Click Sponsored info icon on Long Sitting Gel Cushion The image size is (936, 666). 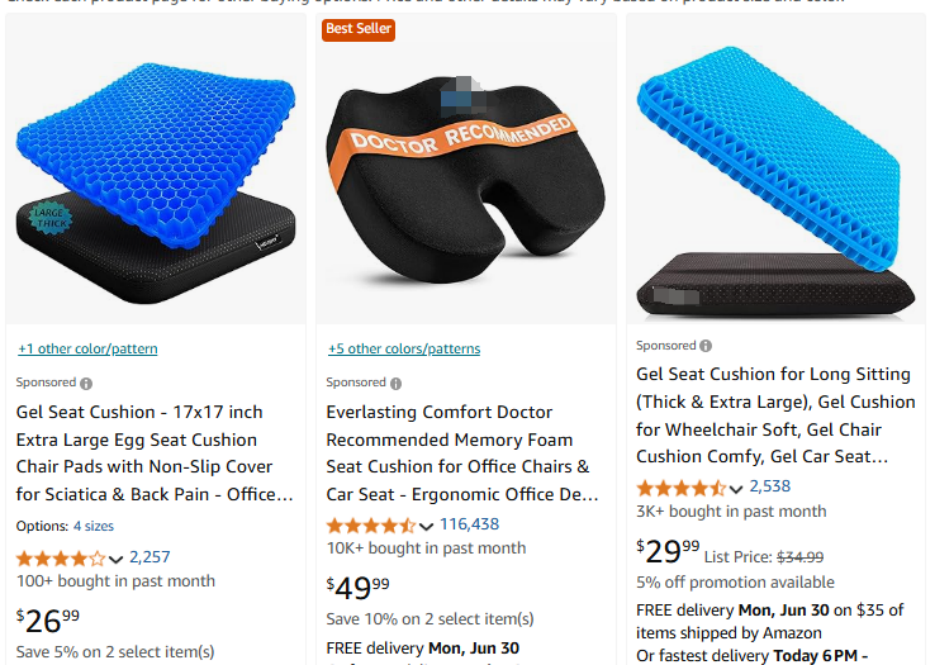tap(706, 346)
